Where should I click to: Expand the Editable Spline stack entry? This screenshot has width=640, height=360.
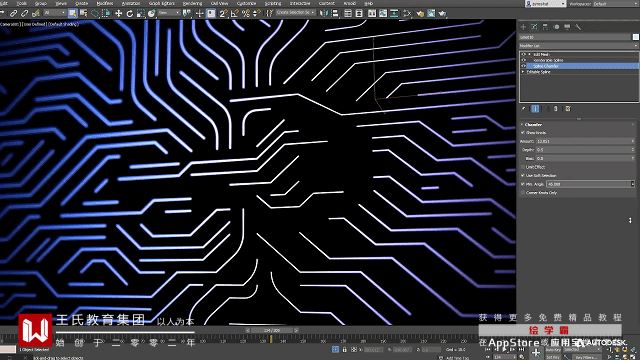pyautogui.click(x=523, y=72)
